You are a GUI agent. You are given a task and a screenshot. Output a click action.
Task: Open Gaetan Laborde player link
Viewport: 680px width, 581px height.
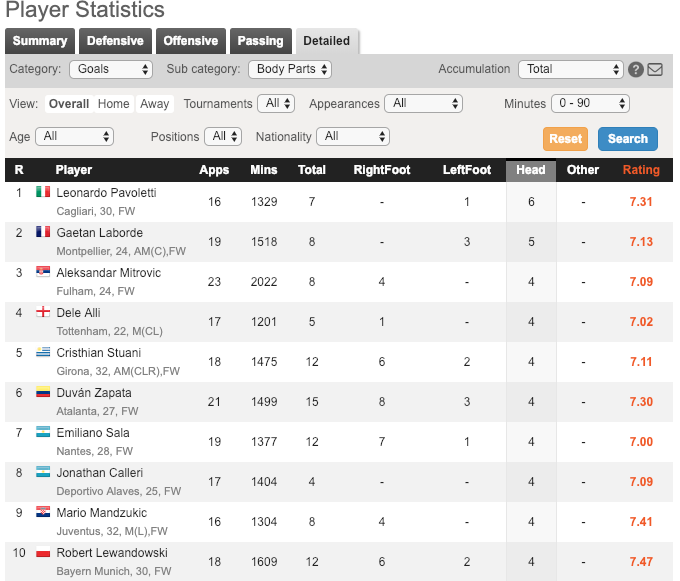pos(99,233)
